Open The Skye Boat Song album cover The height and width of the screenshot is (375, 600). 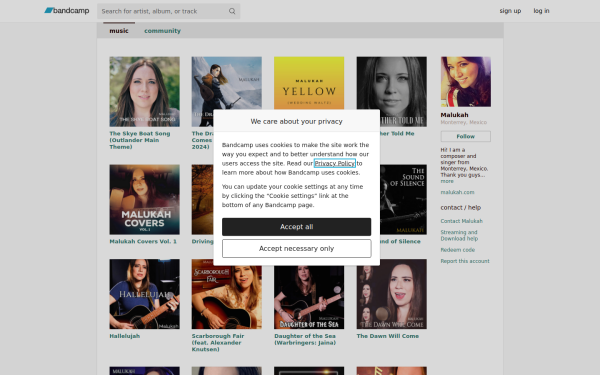coord(144,91)
